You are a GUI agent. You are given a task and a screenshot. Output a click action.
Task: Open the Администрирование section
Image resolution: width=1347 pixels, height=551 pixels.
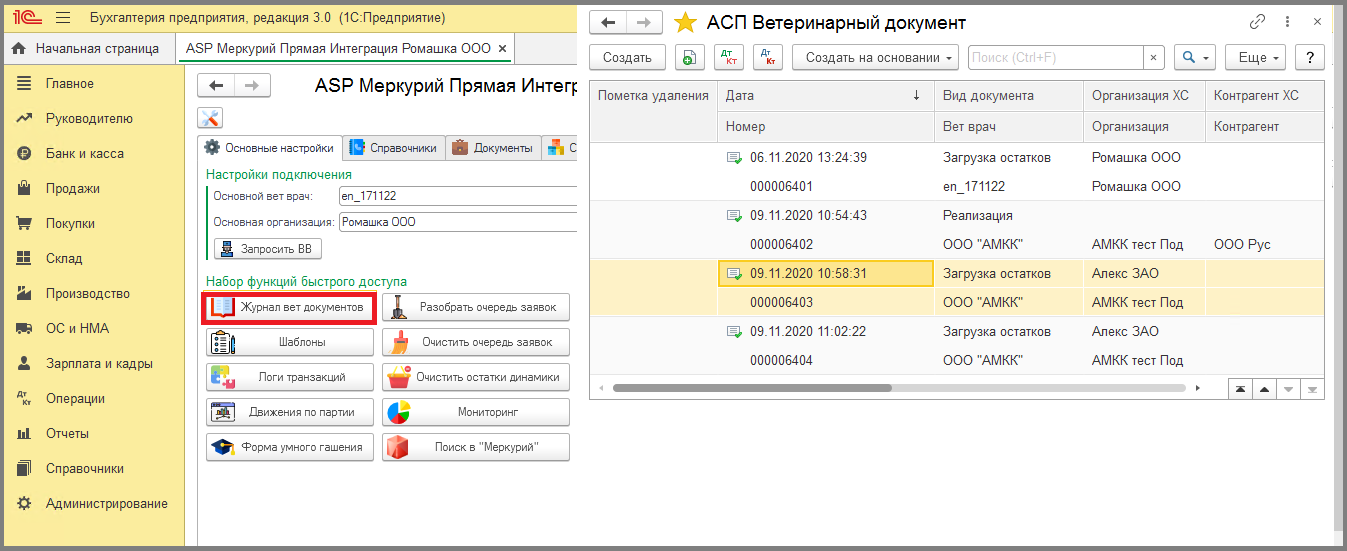(107, 504)
